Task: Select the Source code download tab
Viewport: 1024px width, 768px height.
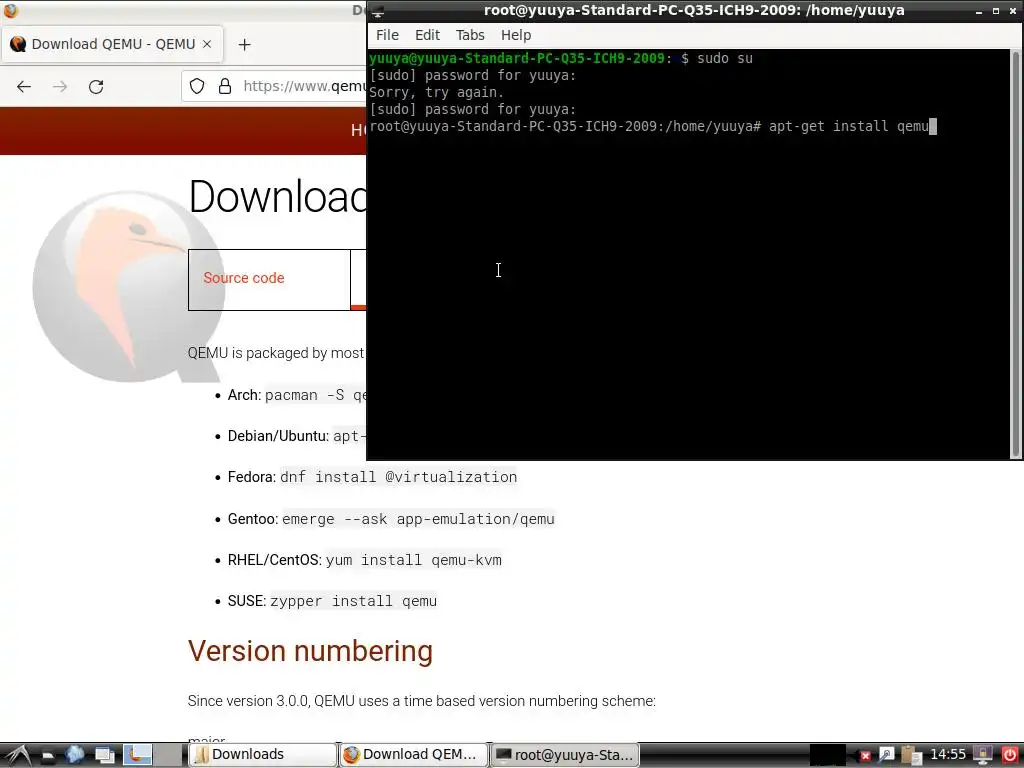Action: 269,280
